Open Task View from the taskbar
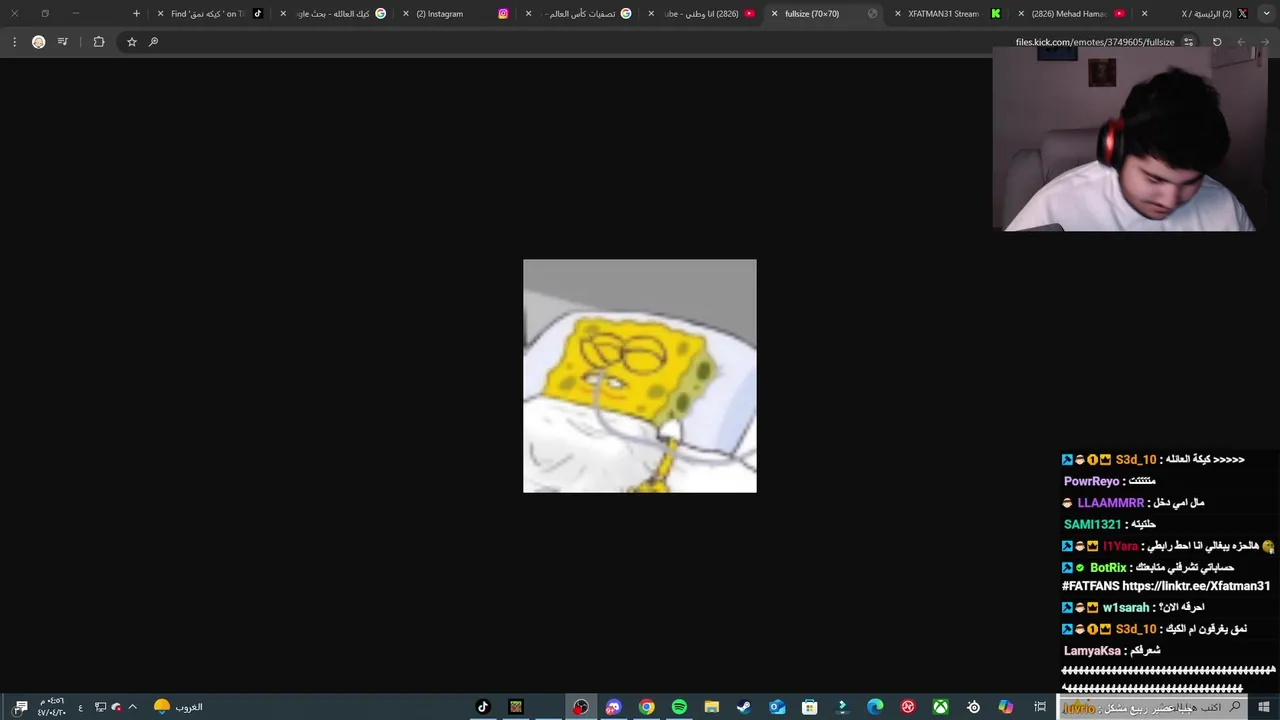The height and width of the screenshot is (720, 1280). [x=1040, y=707]
